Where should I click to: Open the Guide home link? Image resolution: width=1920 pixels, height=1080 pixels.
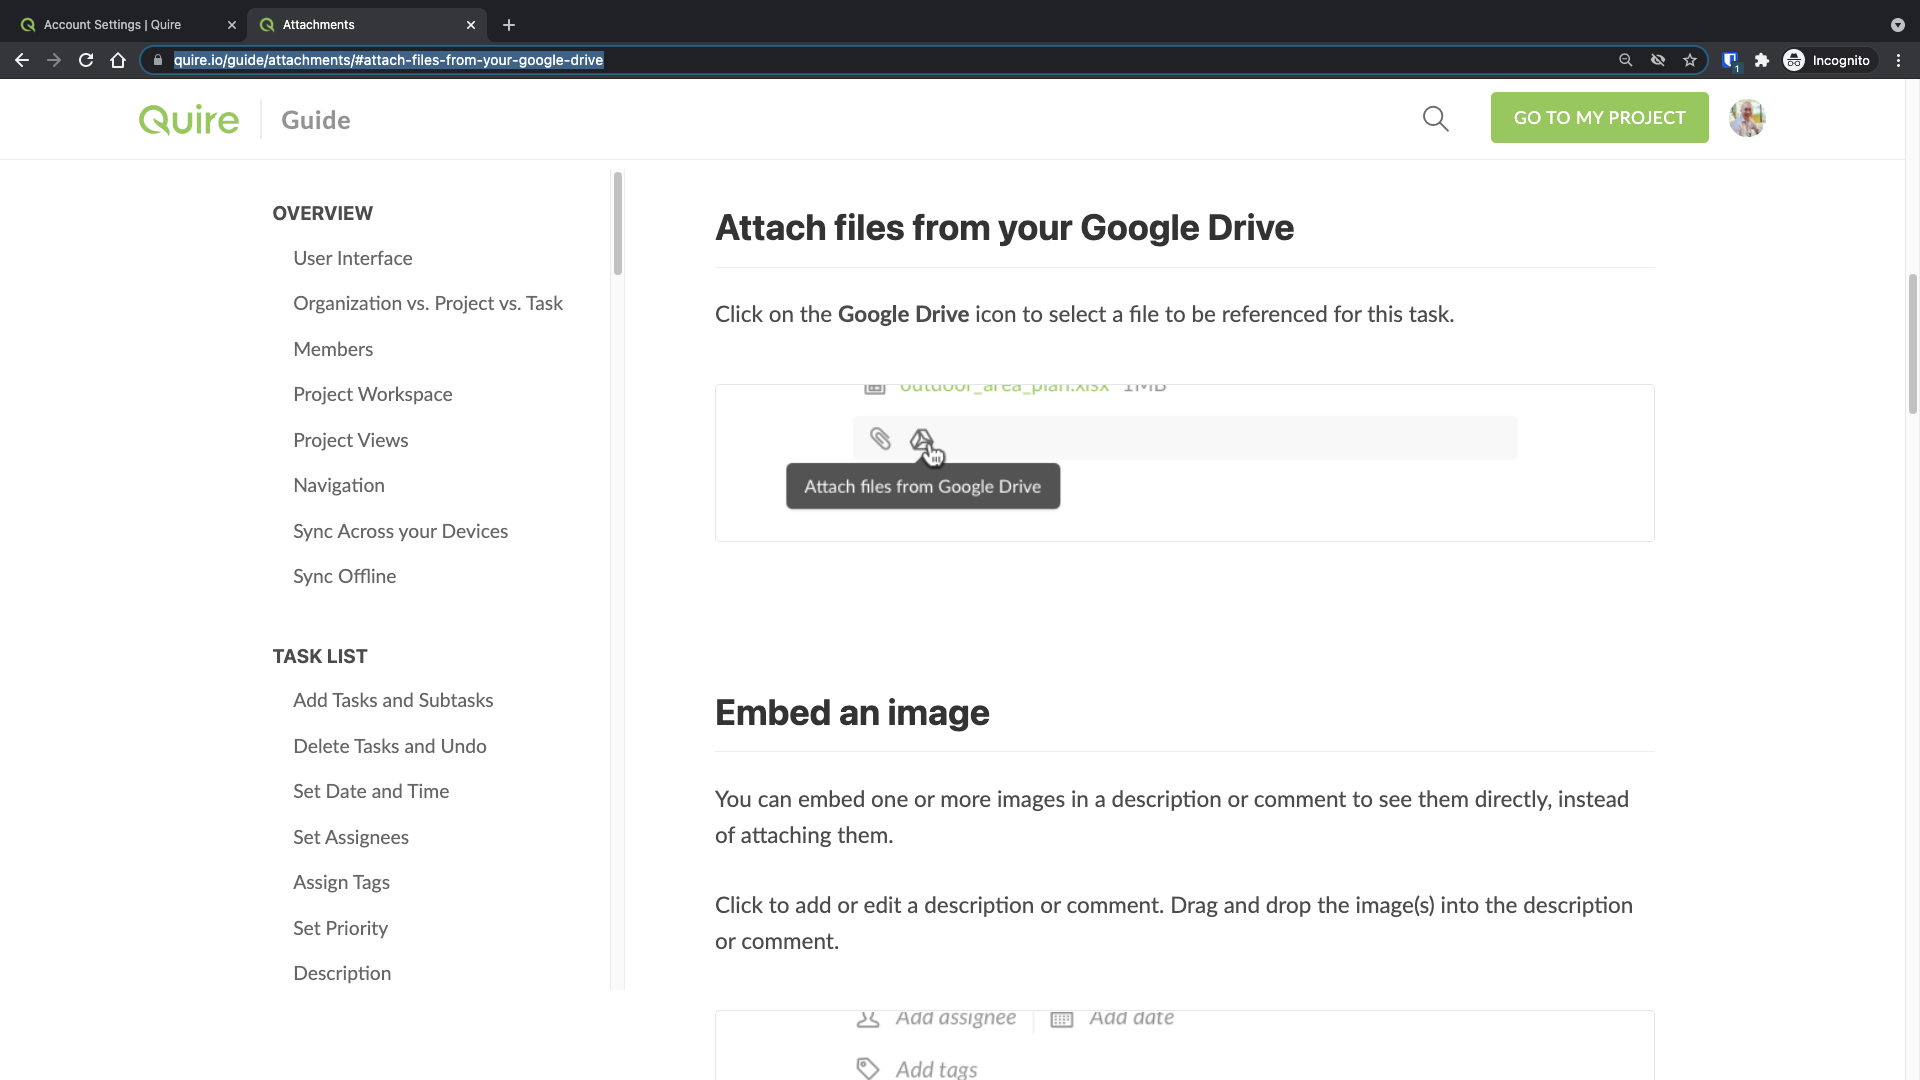(316, 120)
